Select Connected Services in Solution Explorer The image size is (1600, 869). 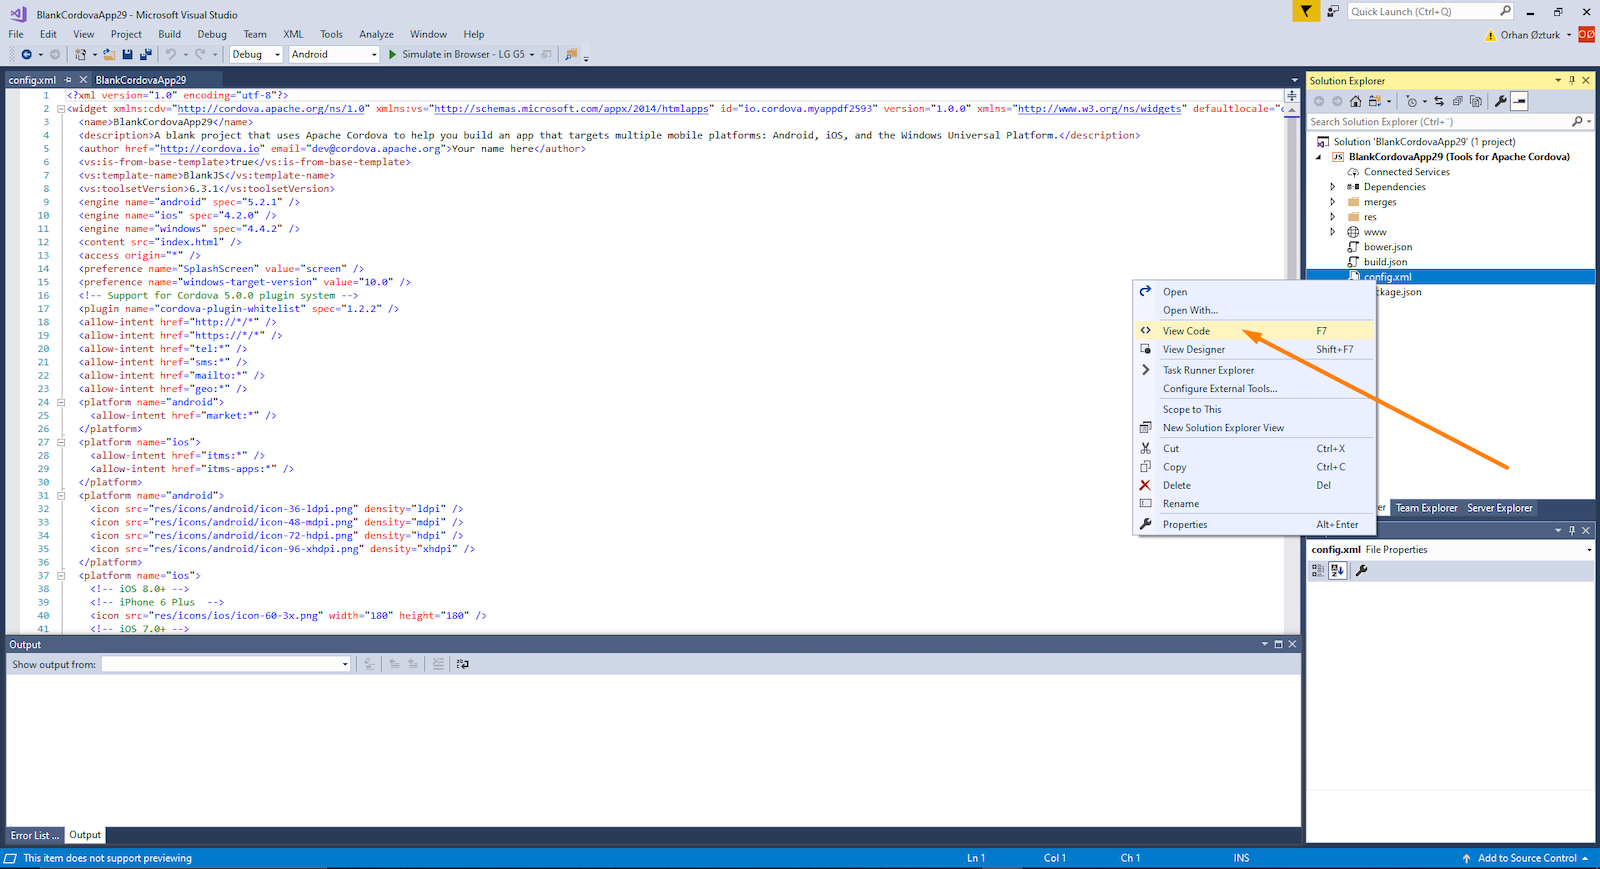(x=1406, y=172)
